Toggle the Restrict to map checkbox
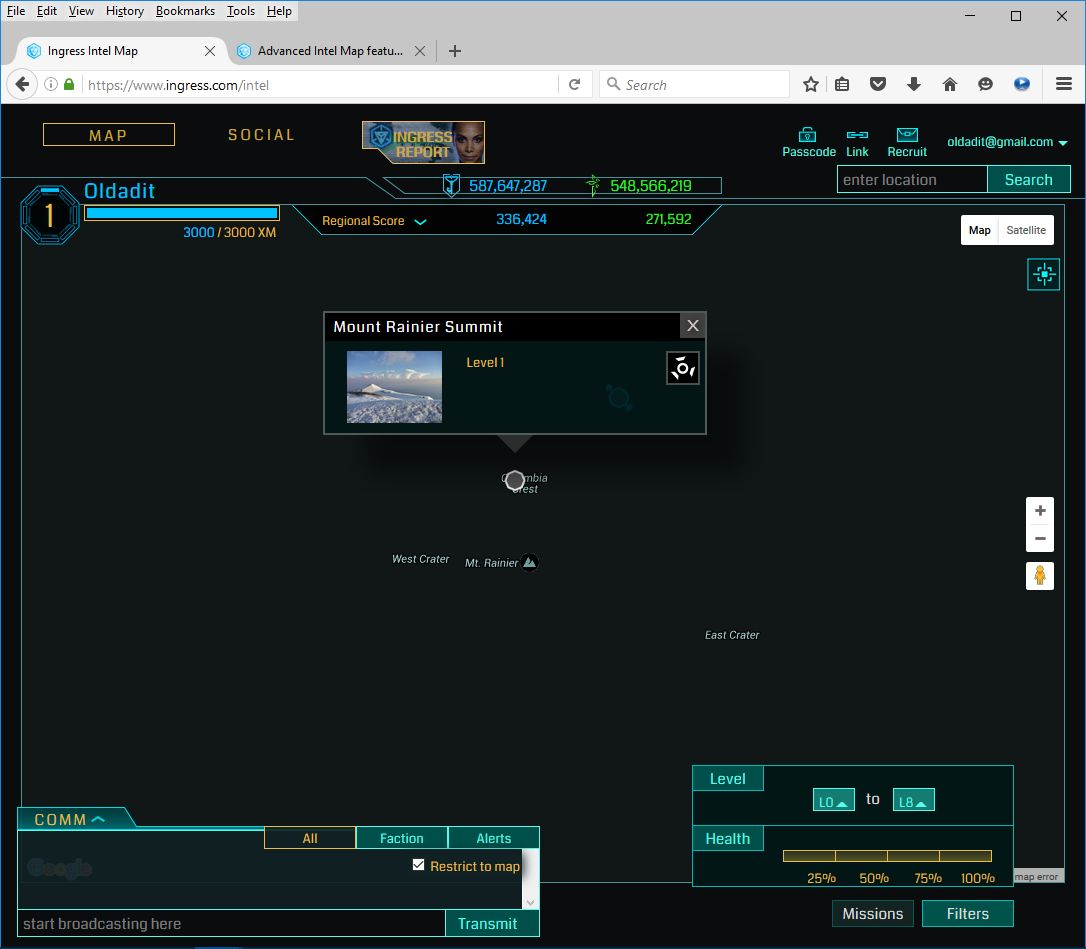This screenshot has height=949, width=1086. tap(419, 865)
